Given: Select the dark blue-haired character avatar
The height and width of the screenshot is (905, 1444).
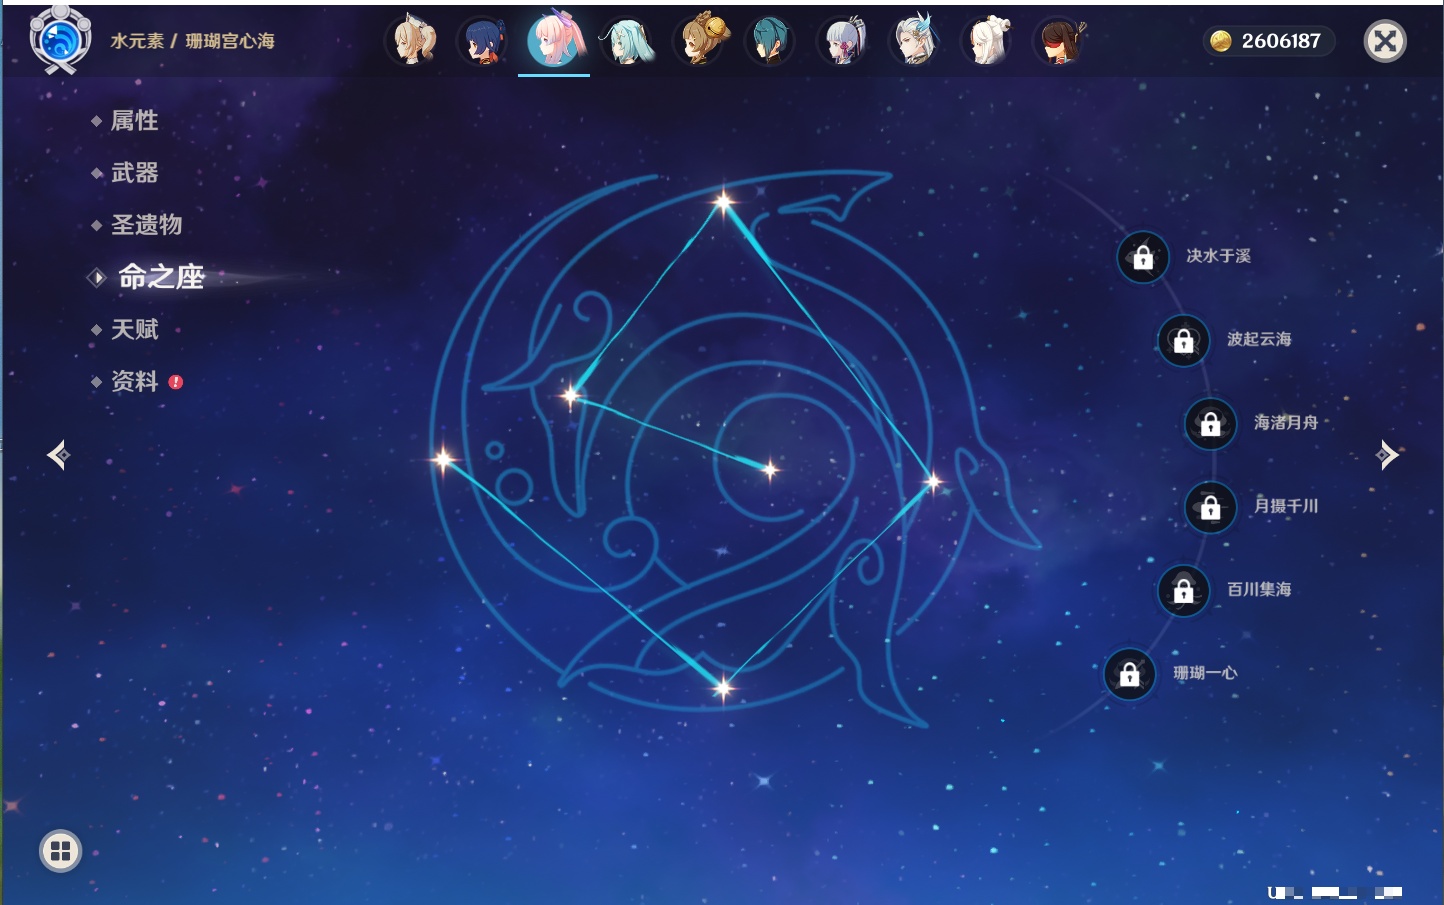Looking at the screenshot, I should coord(483,41).
